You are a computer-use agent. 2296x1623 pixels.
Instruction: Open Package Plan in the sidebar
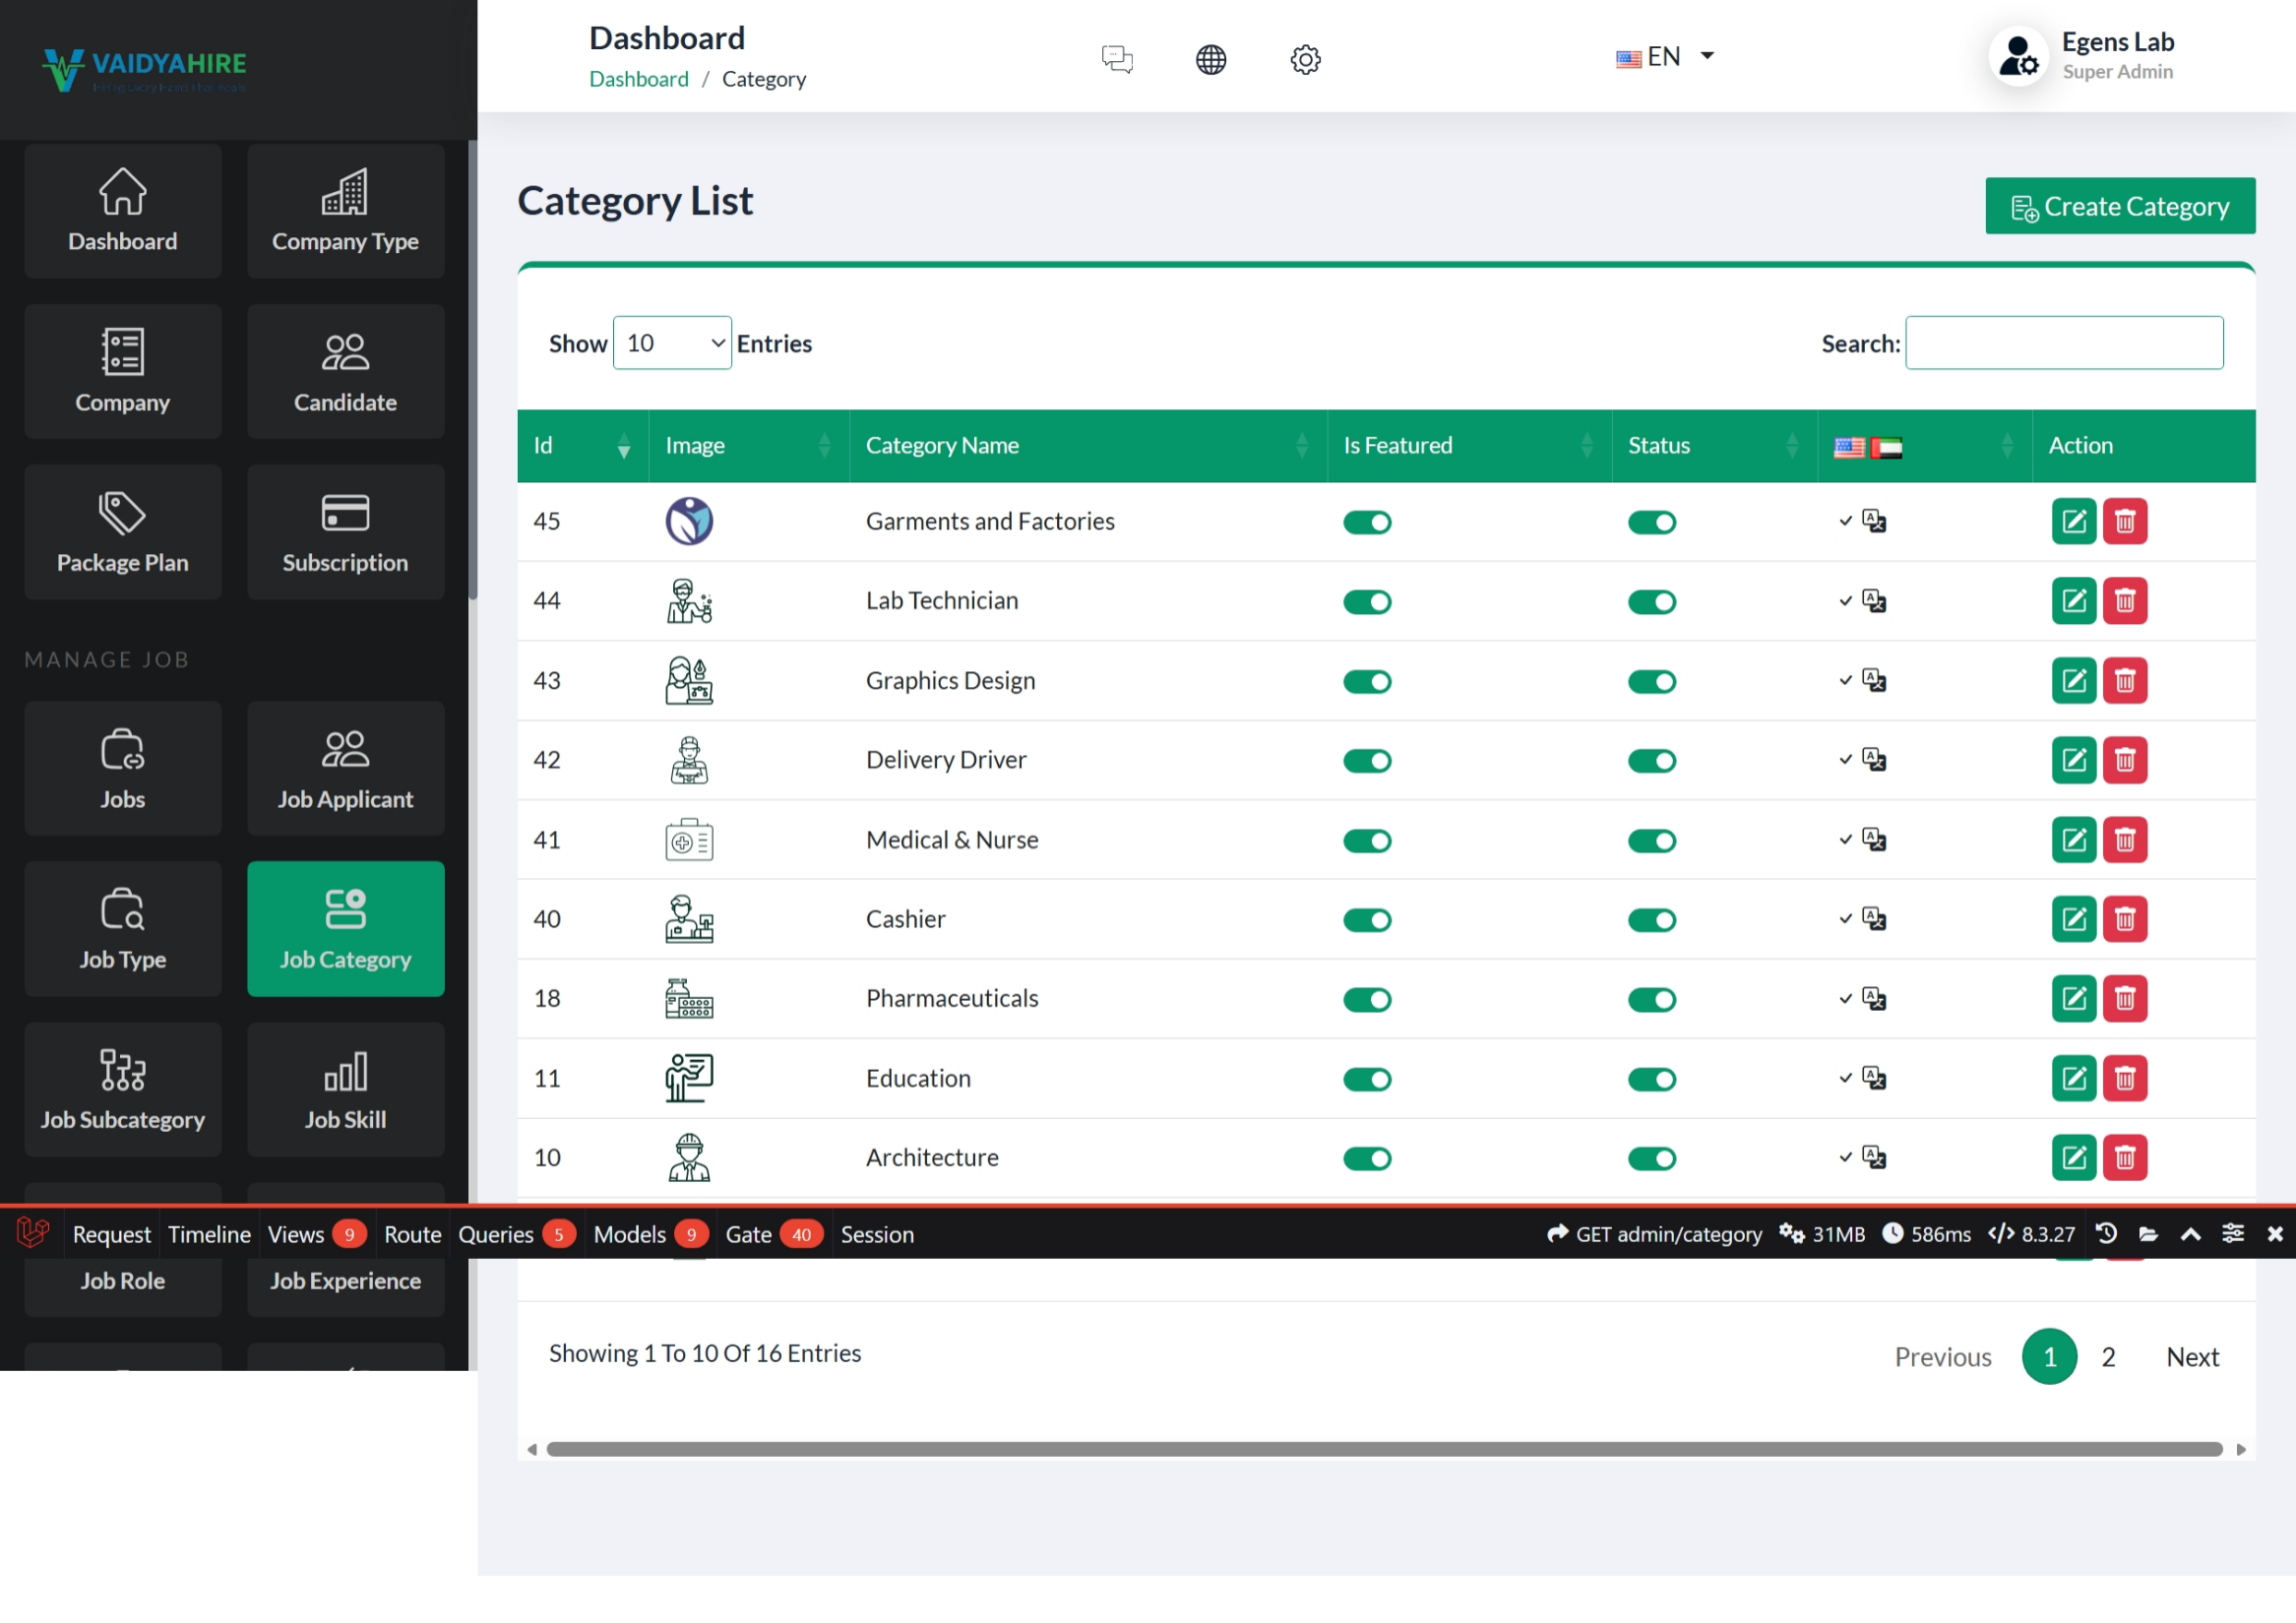point(123,532)
